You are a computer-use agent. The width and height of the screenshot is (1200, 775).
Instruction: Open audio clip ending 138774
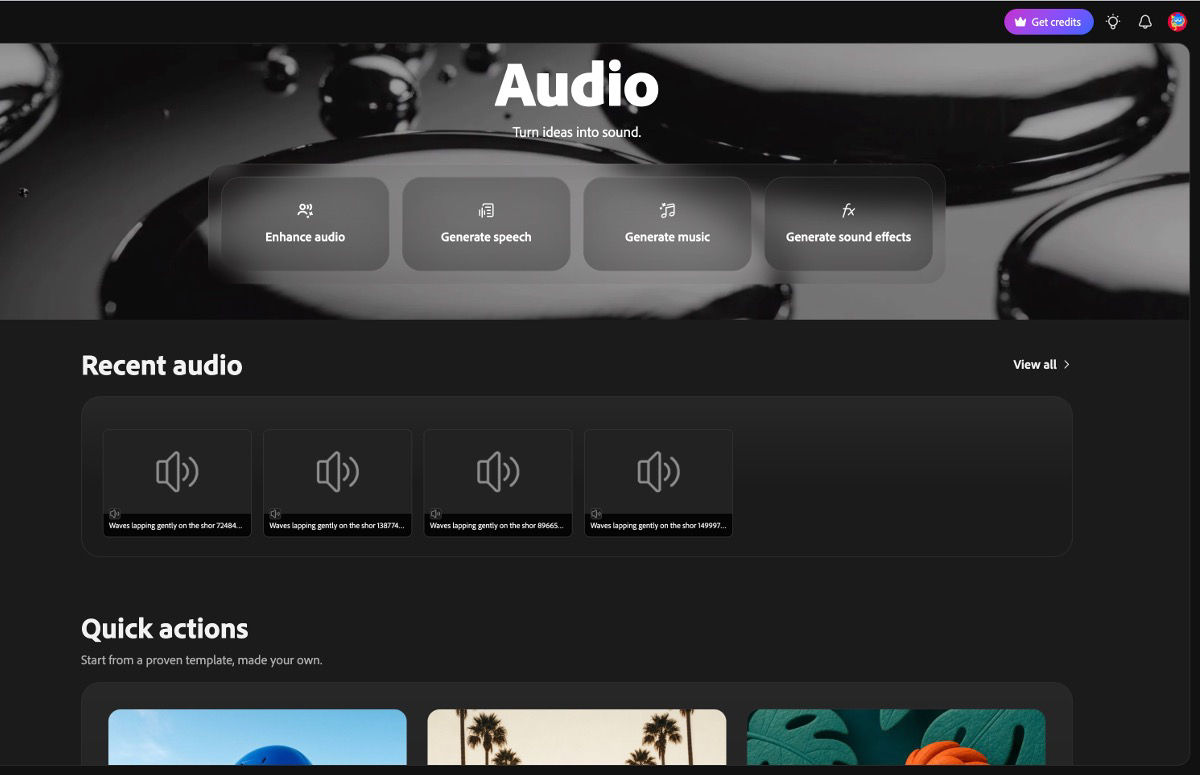337,483
